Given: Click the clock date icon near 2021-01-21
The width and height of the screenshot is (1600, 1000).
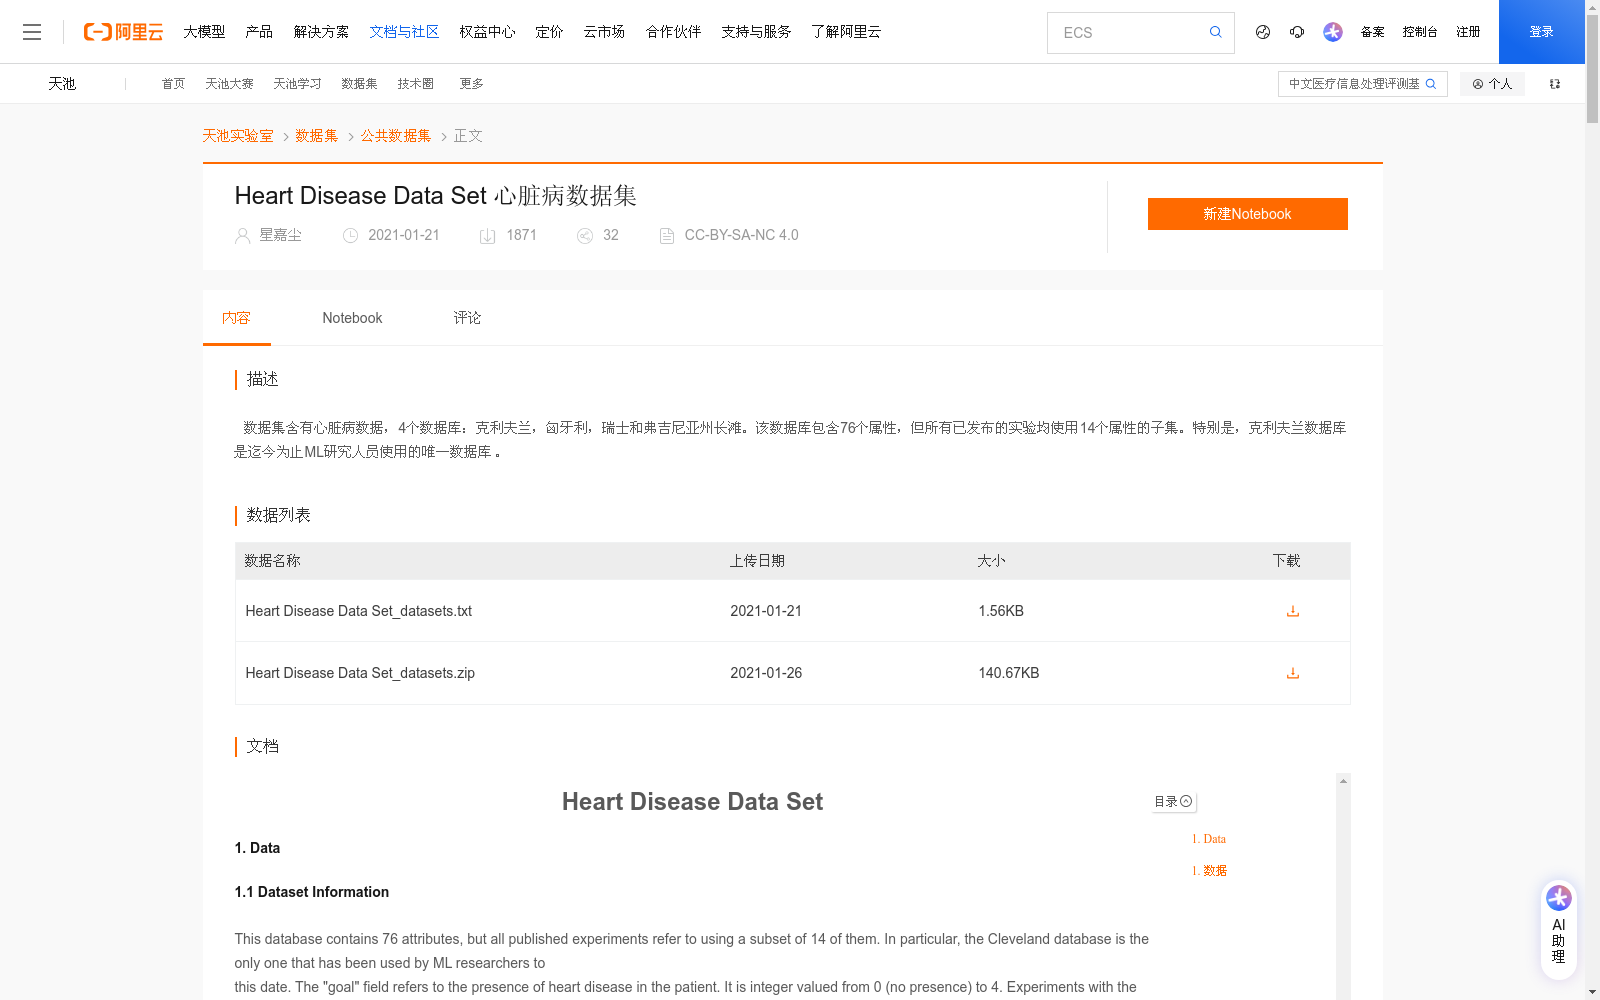Looking at the screenshot, I should (x=350, y=236).
